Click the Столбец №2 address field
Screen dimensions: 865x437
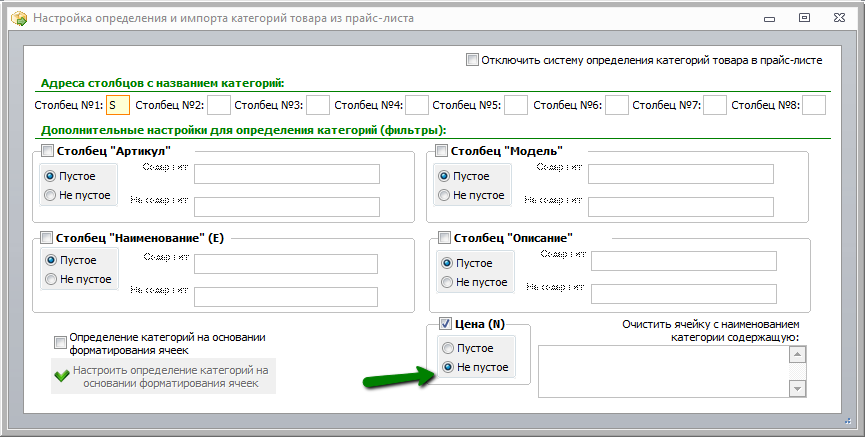point(219,105)
